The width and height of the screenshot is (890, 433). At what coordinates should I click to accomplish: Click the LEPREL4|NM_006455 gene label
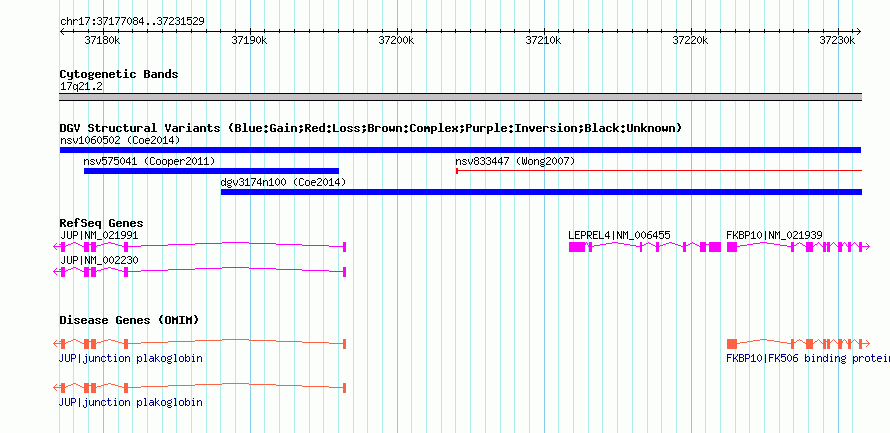tap(619, 235)
